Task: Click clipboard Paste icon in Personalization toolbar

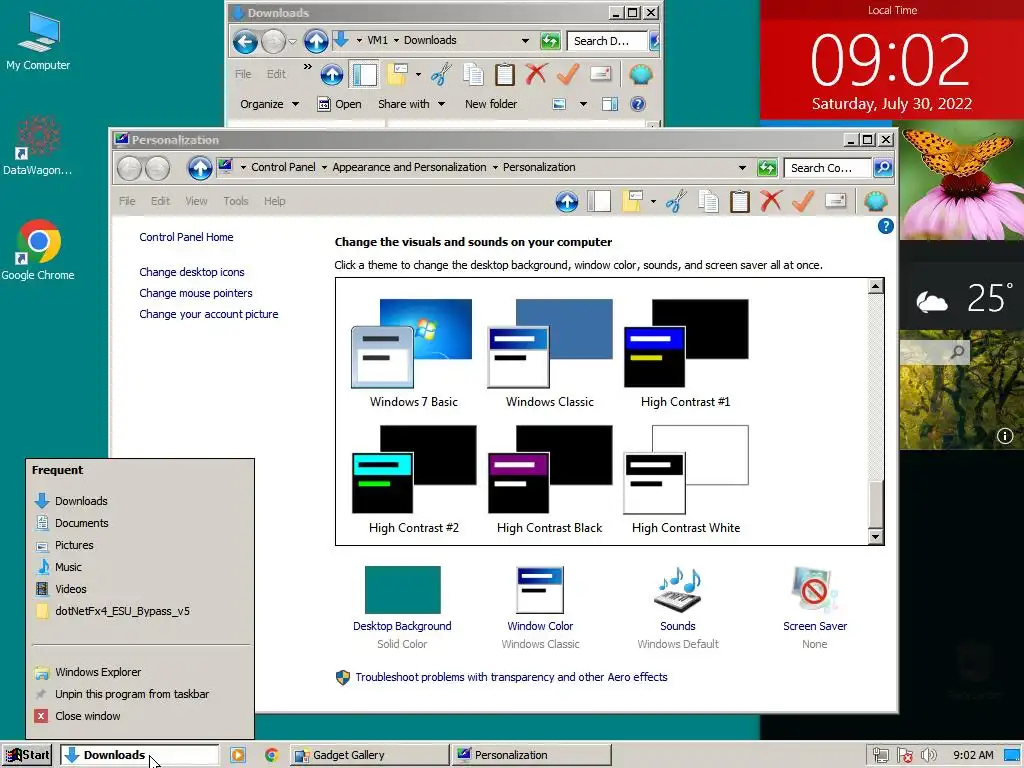Action: pos(739,201)
